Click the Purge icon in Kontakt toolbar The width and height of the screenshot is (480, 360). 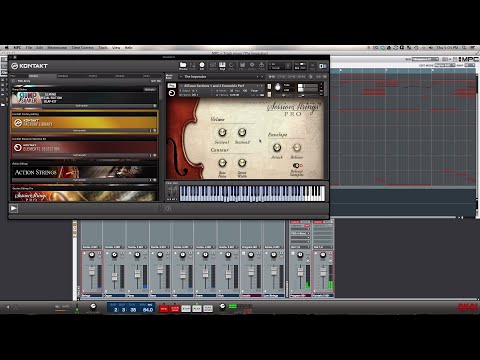coord(262,65)
